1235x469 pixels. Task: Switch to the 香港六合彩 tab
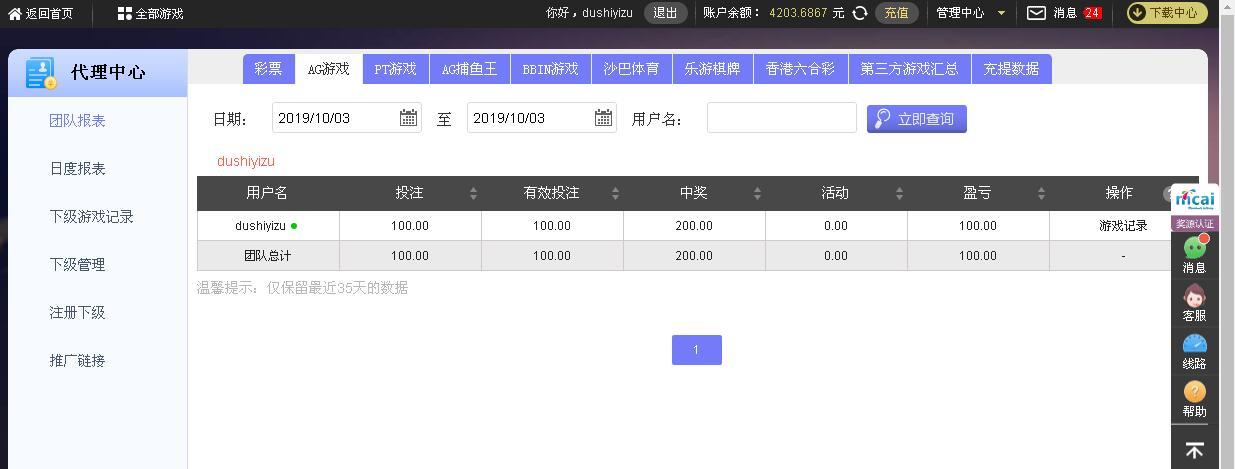pyautogui.click(x=800, y=69)
